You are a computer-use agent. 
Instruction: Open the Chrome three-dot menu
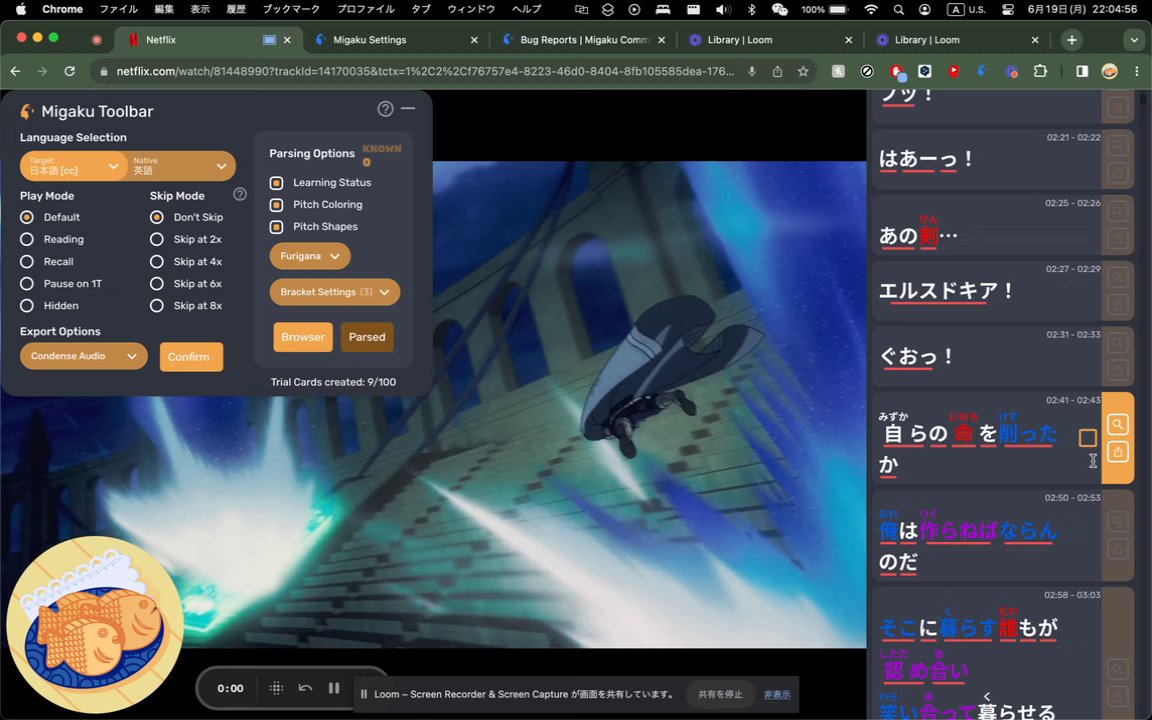[1137, 71]
